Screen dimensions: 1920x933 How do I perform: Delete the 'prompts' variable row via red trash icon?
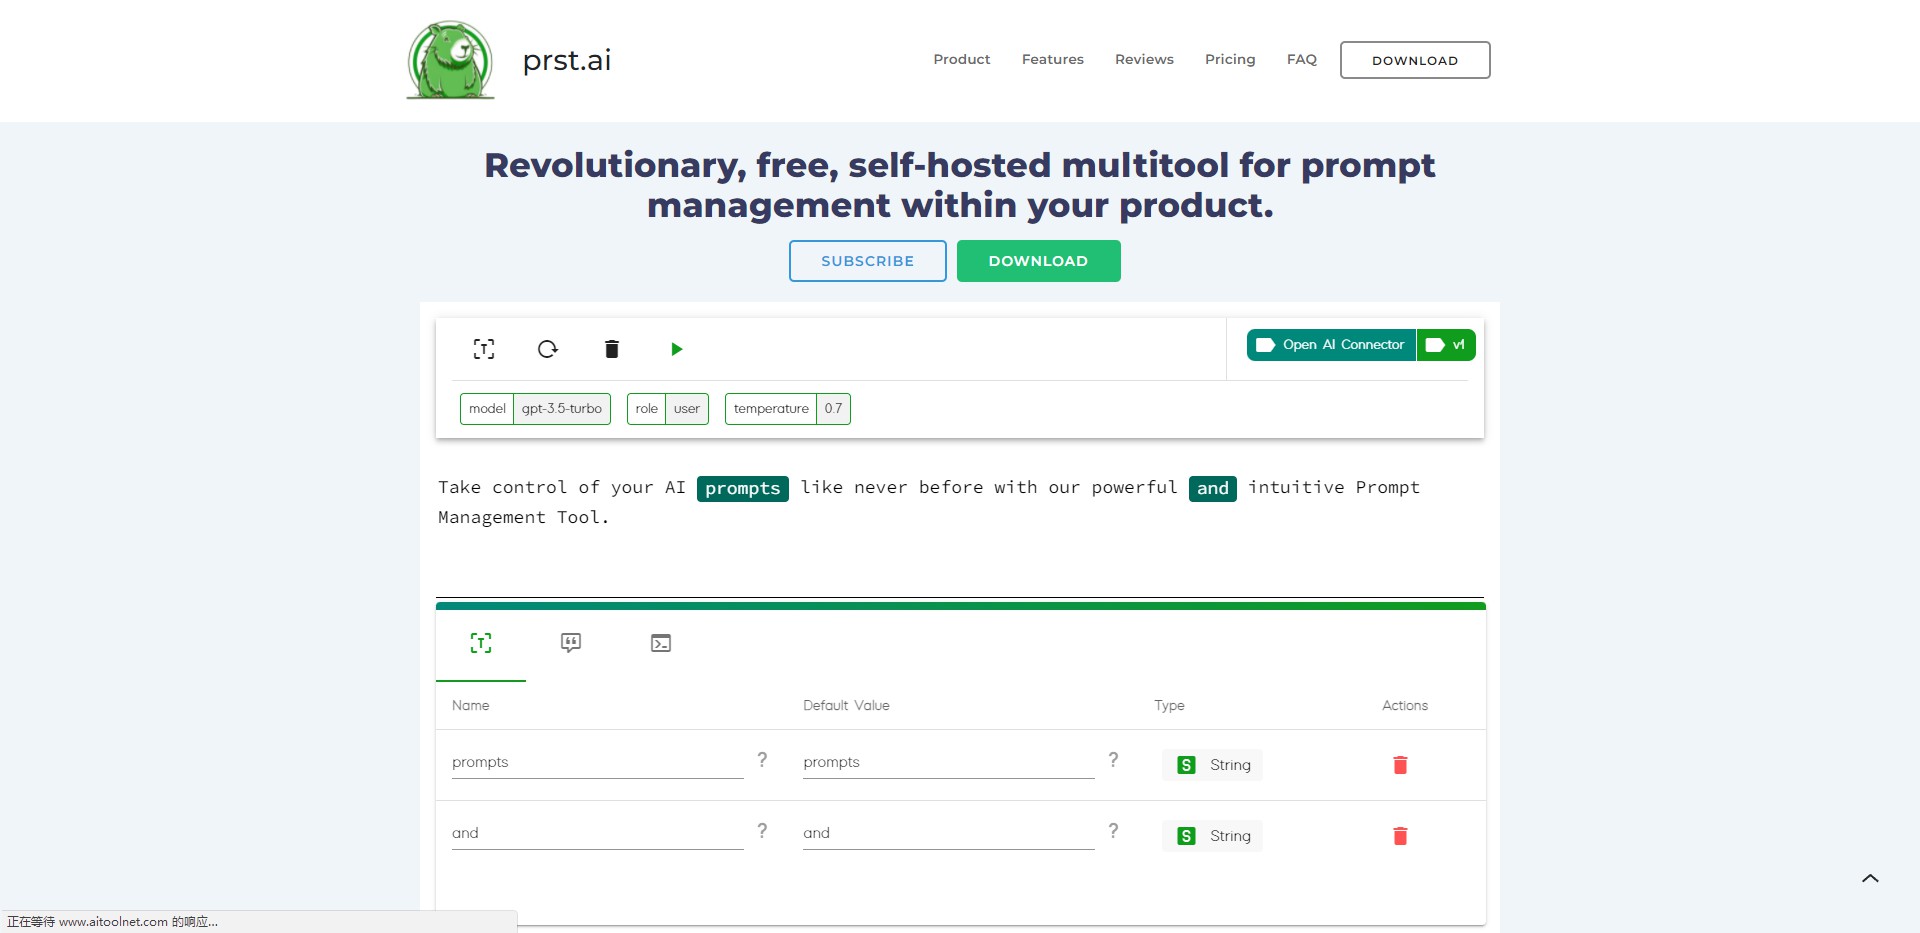click(x=1401, y=764)
